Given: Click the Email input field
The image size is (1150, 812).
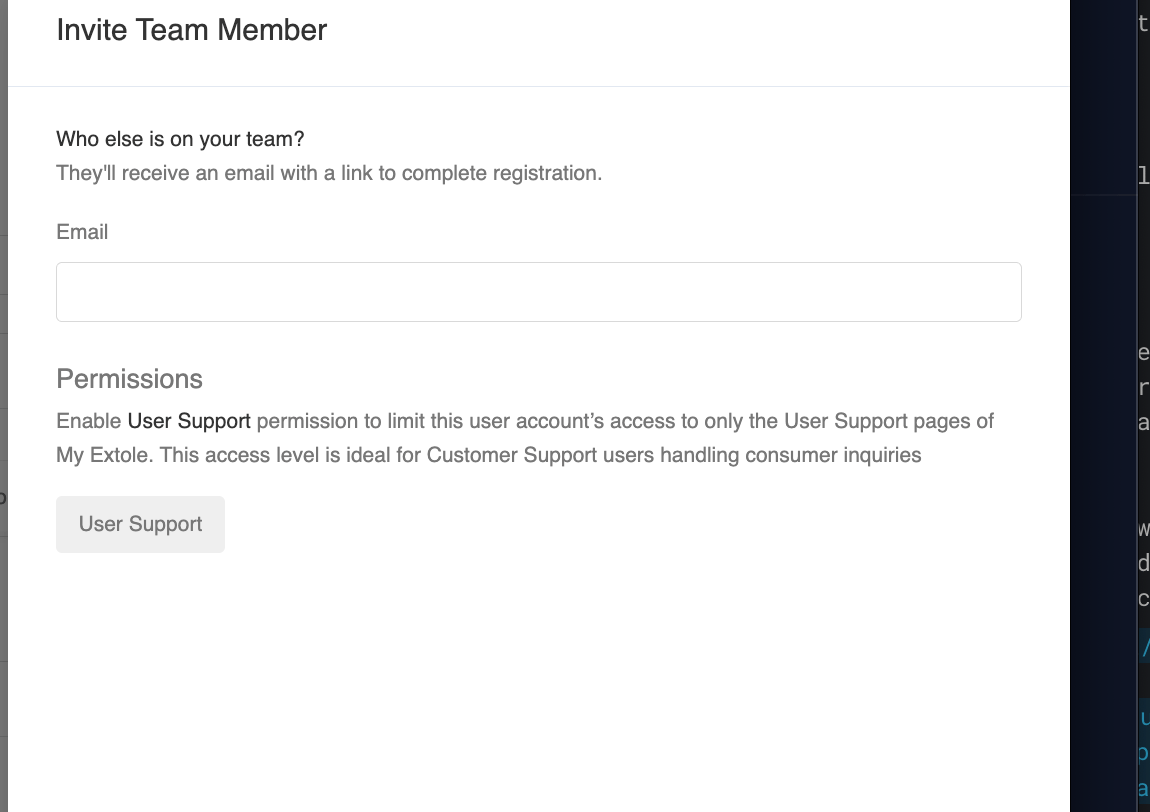Looking at the screenshot, I should point(538,292).
